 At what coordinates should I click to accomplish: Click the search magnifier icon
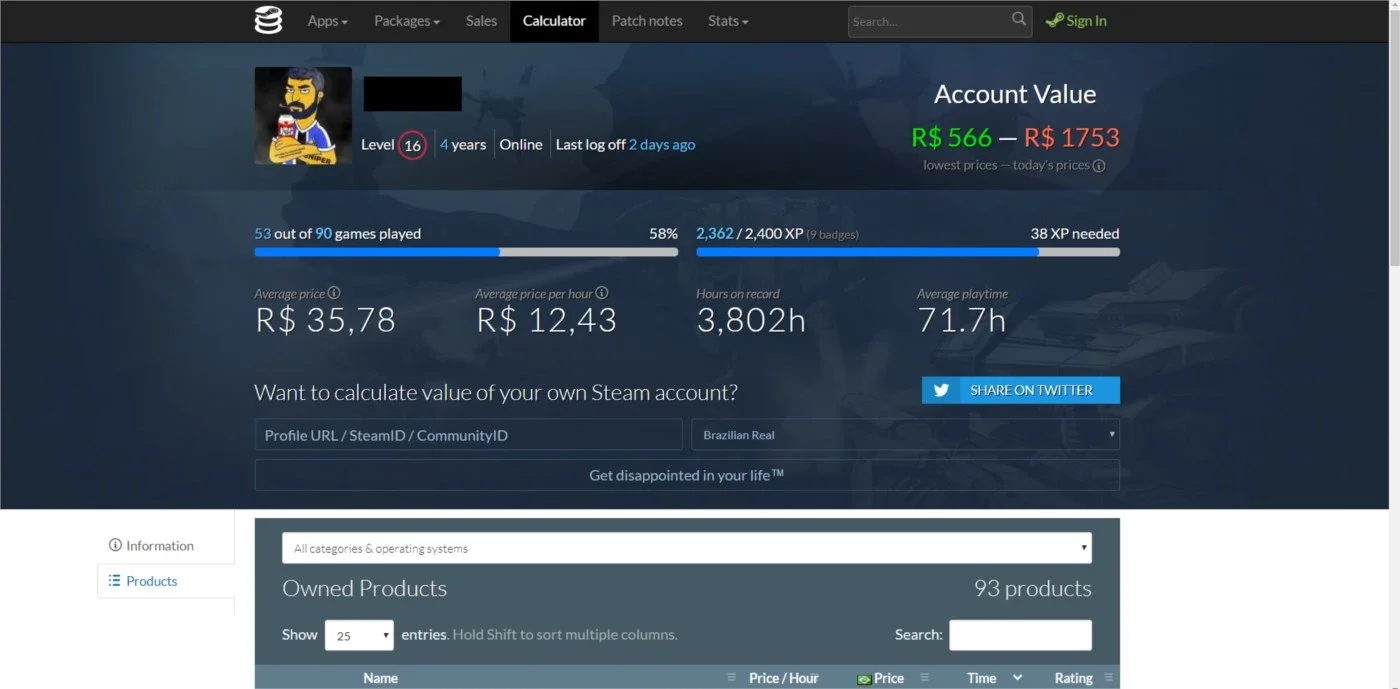point(1019,19)
